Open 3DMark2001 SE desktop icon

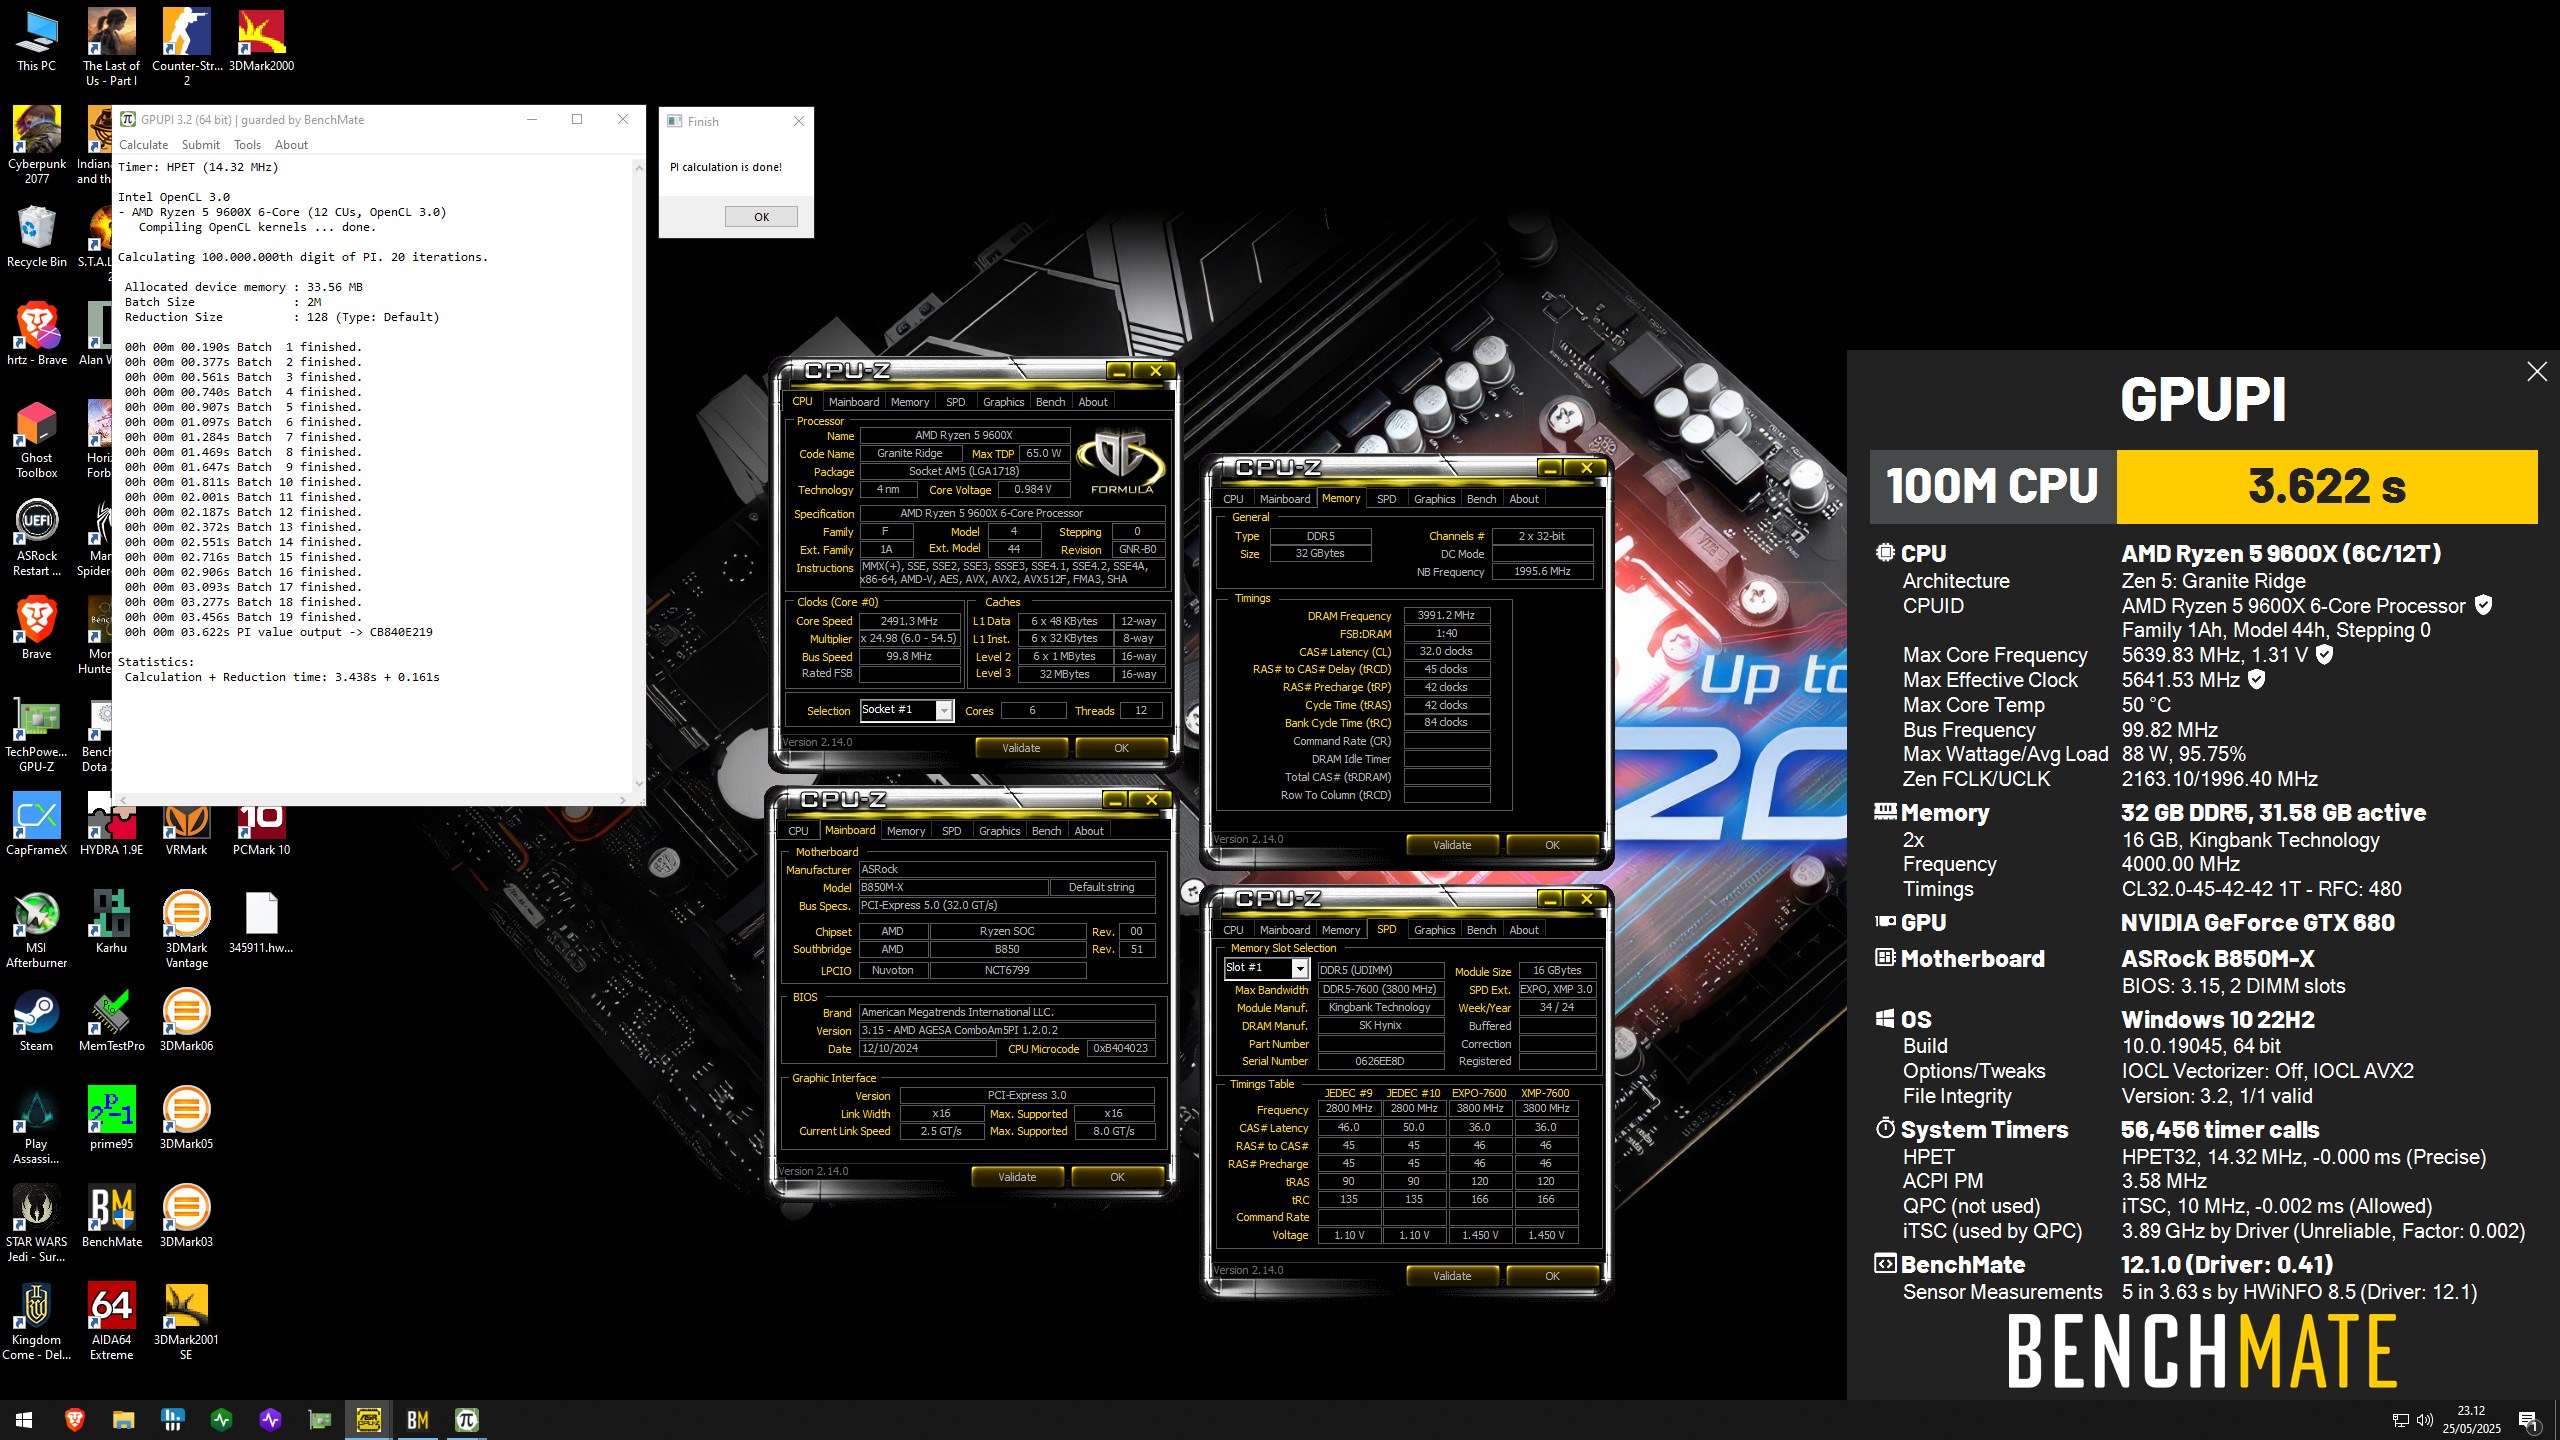click(186, 1322)
